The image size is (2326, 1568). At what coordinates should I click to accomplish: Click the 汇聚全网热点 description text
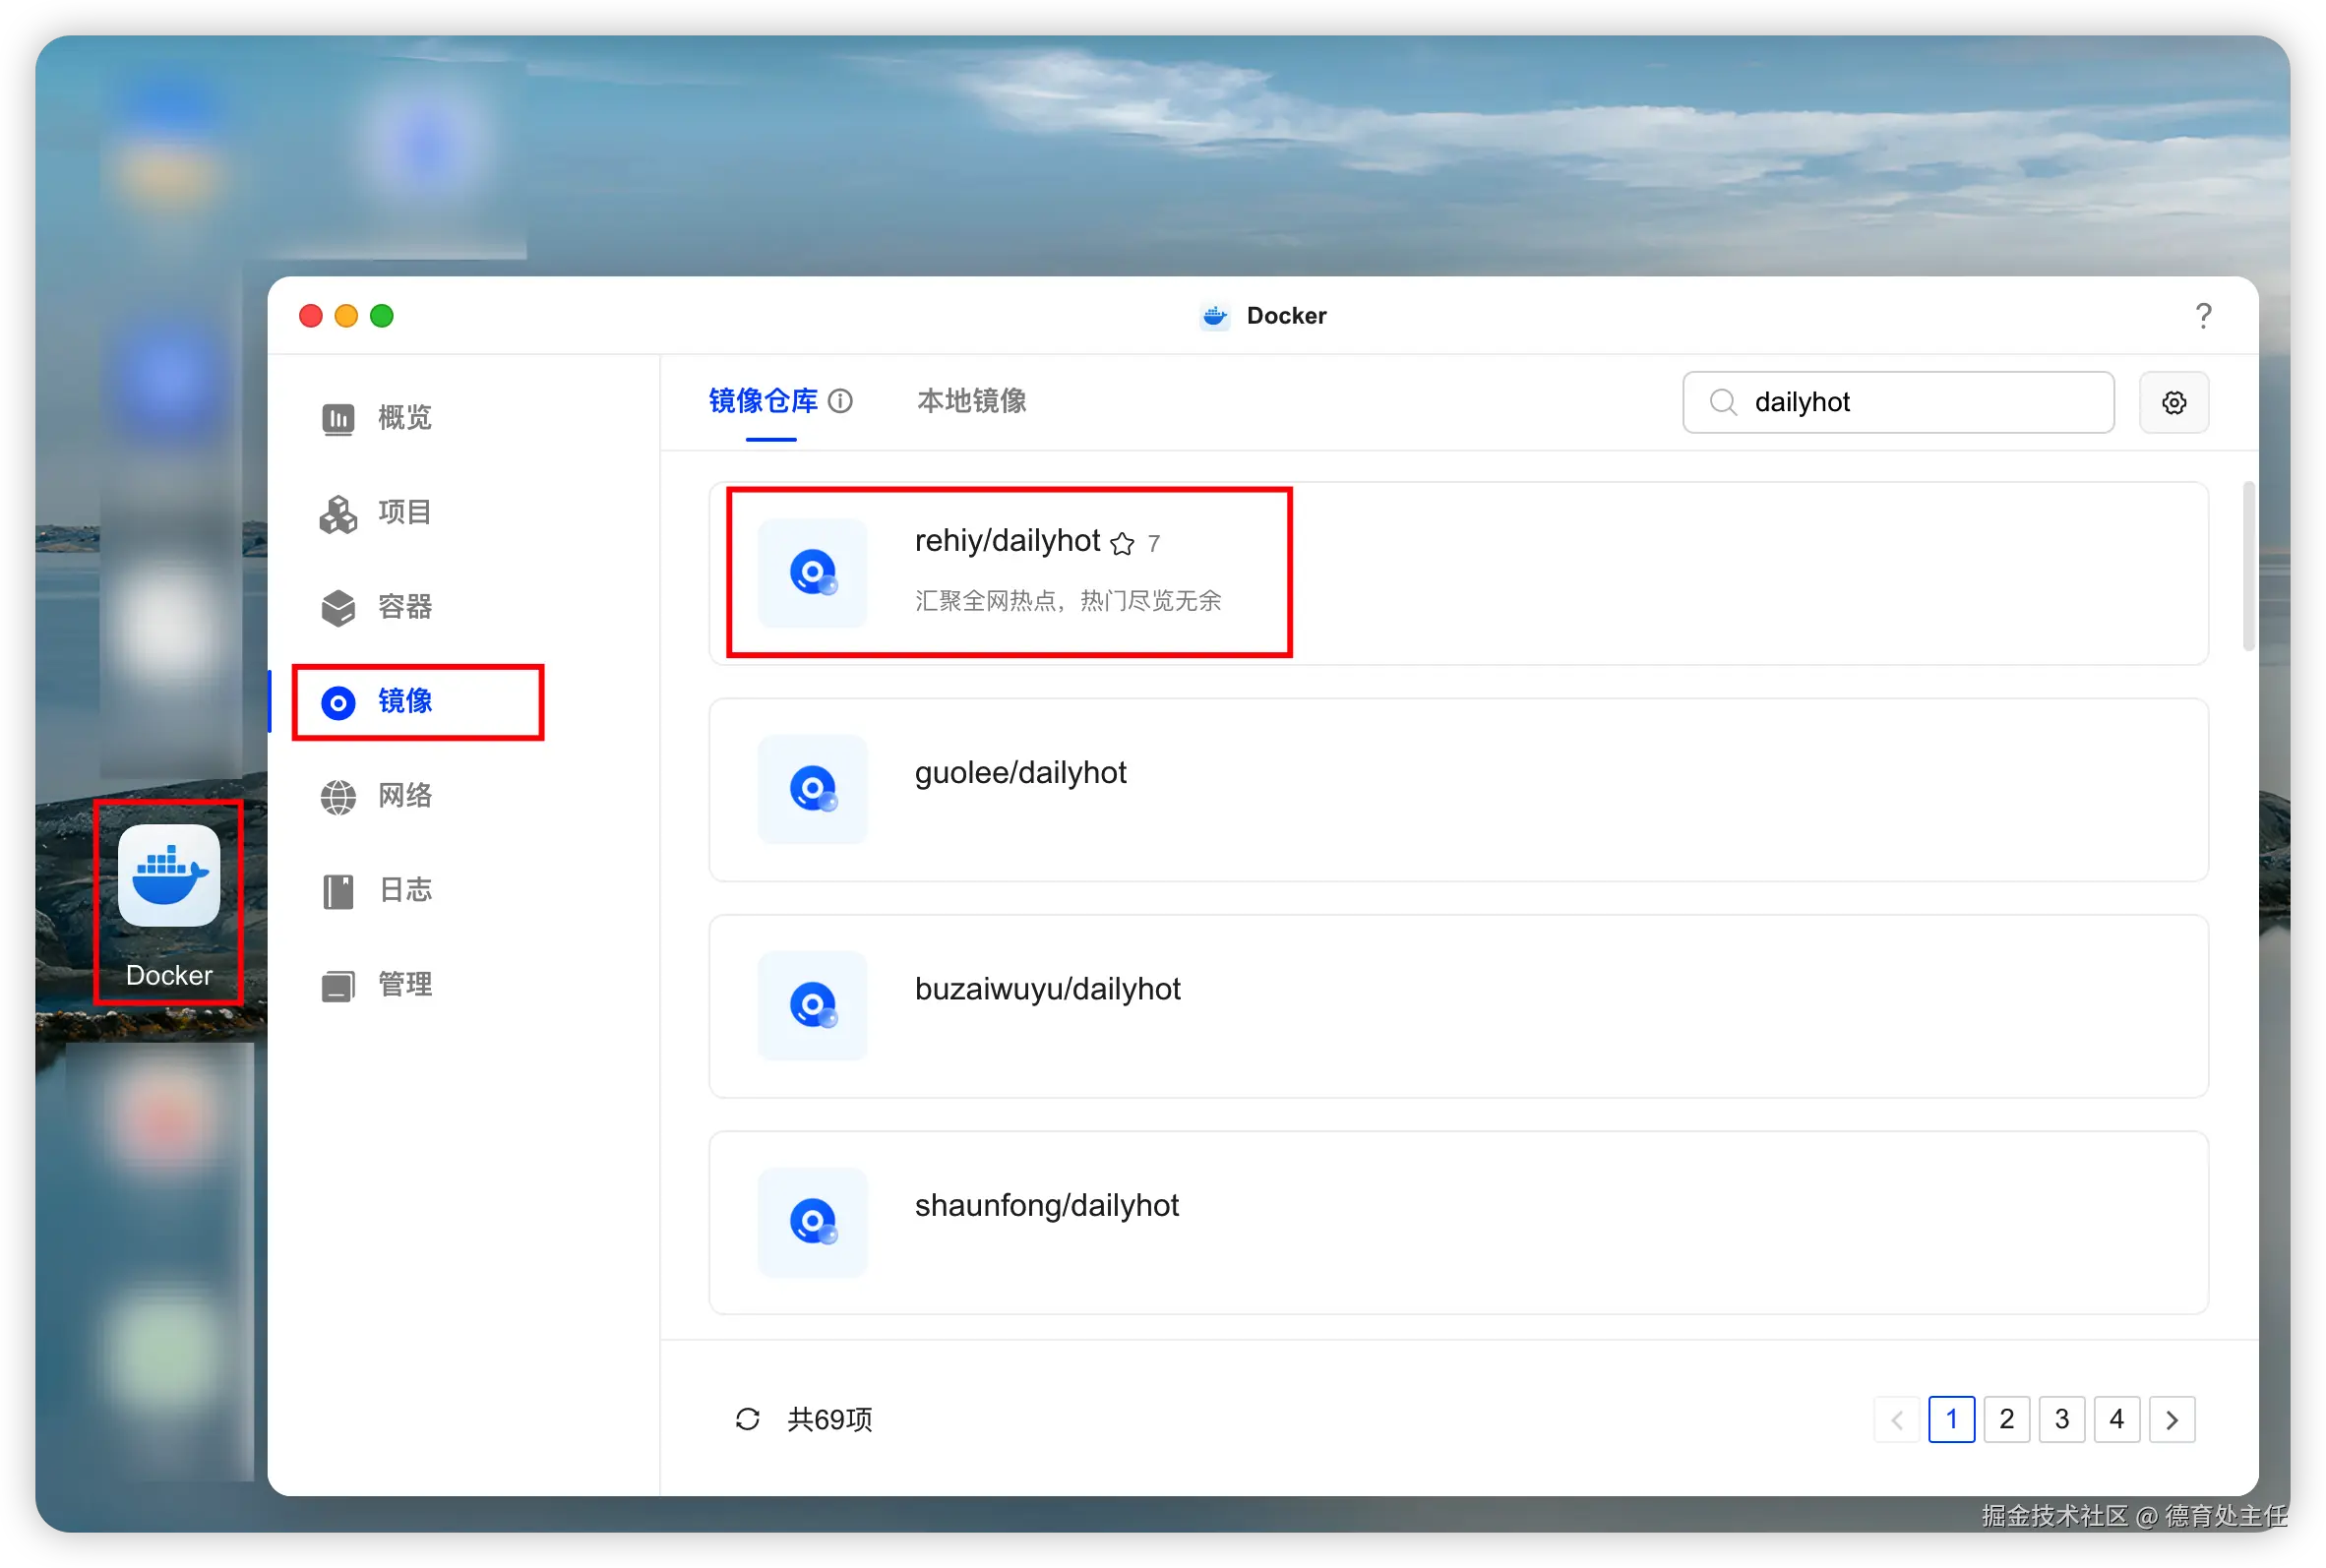pyautogui.click(x=1067, y=600)
